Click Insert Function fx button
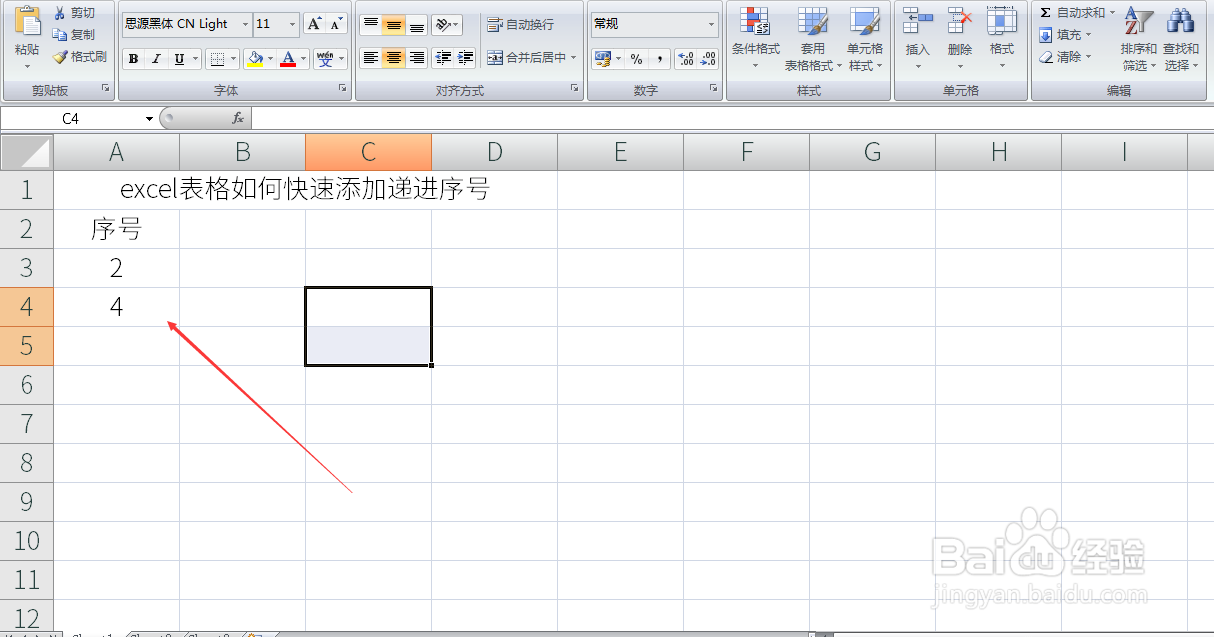The height and width of the screenshot is (637, 1214). 238,118
